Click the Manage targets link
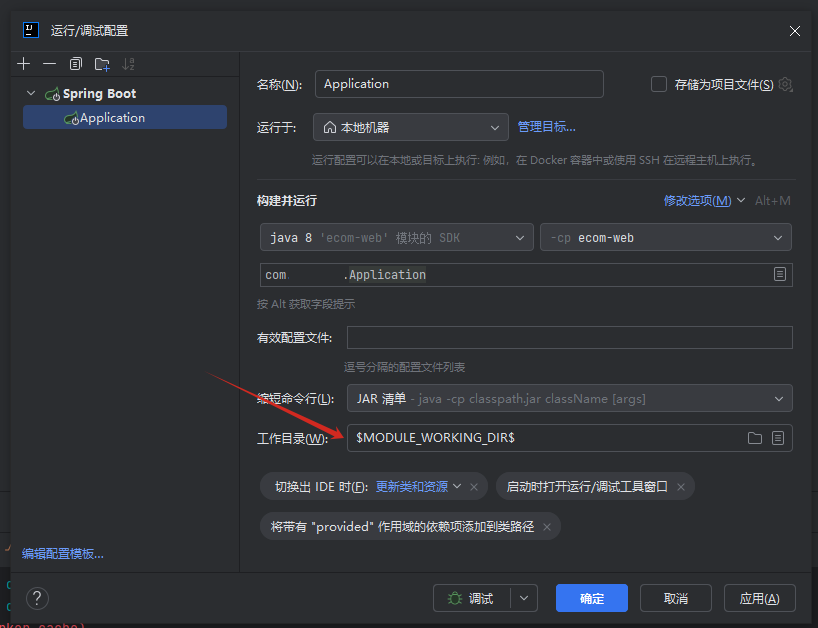This screenshot has width=818, height=628. pos(546,127)
